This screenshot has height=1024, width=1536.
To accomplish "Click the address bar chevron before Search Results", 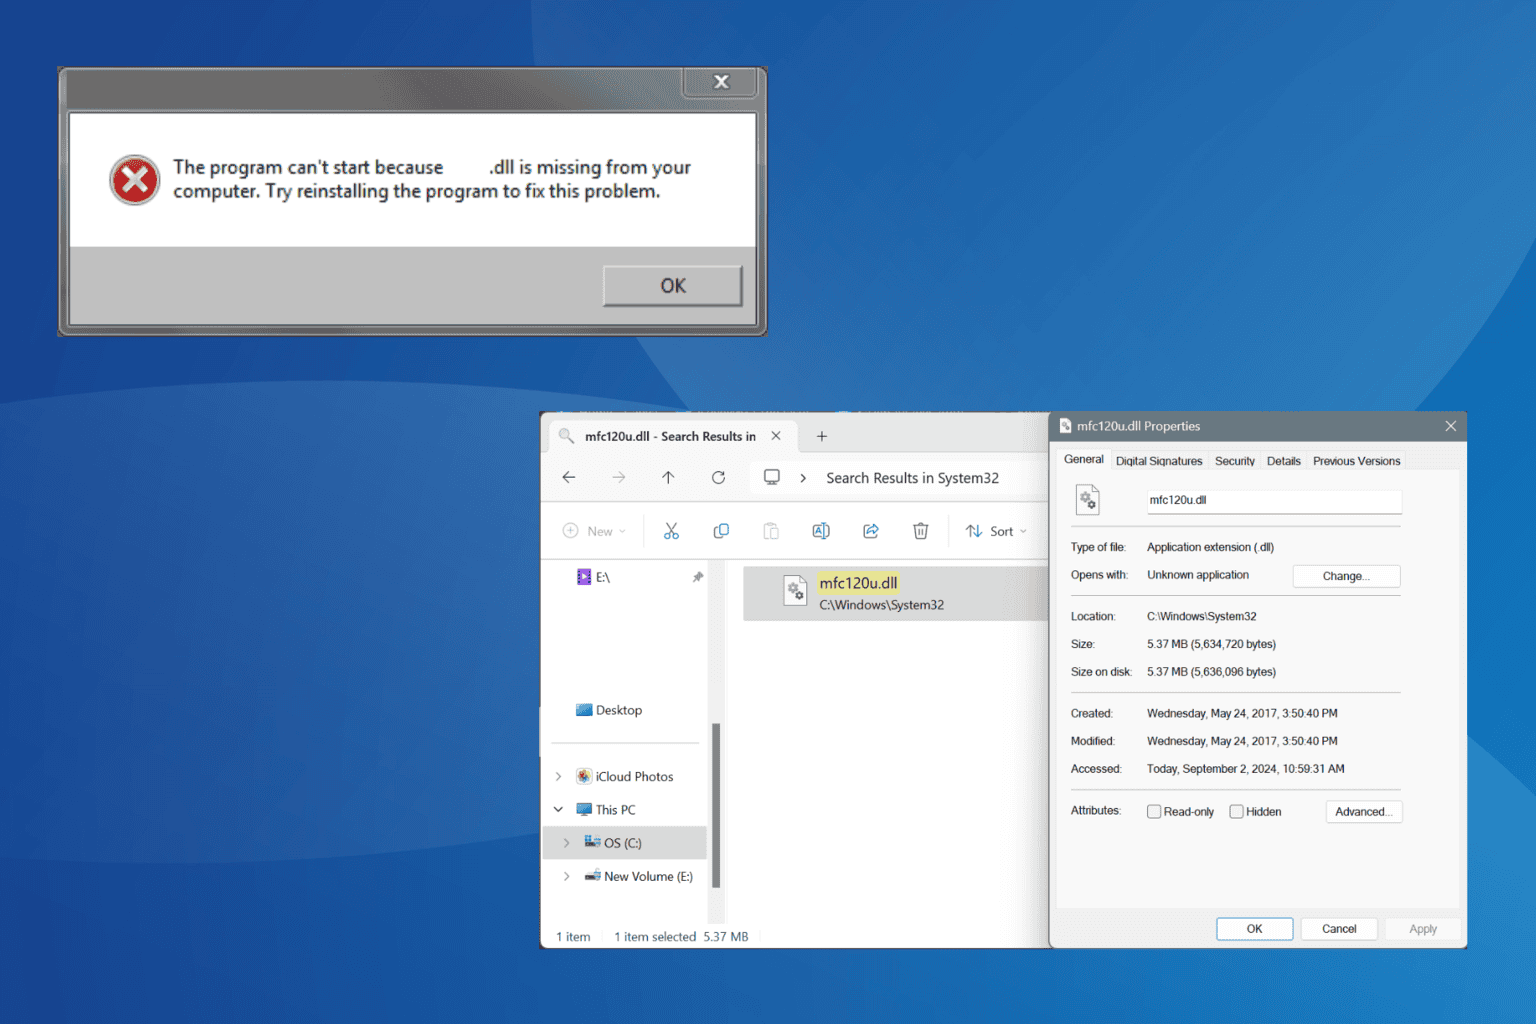I will pos(803,478).
